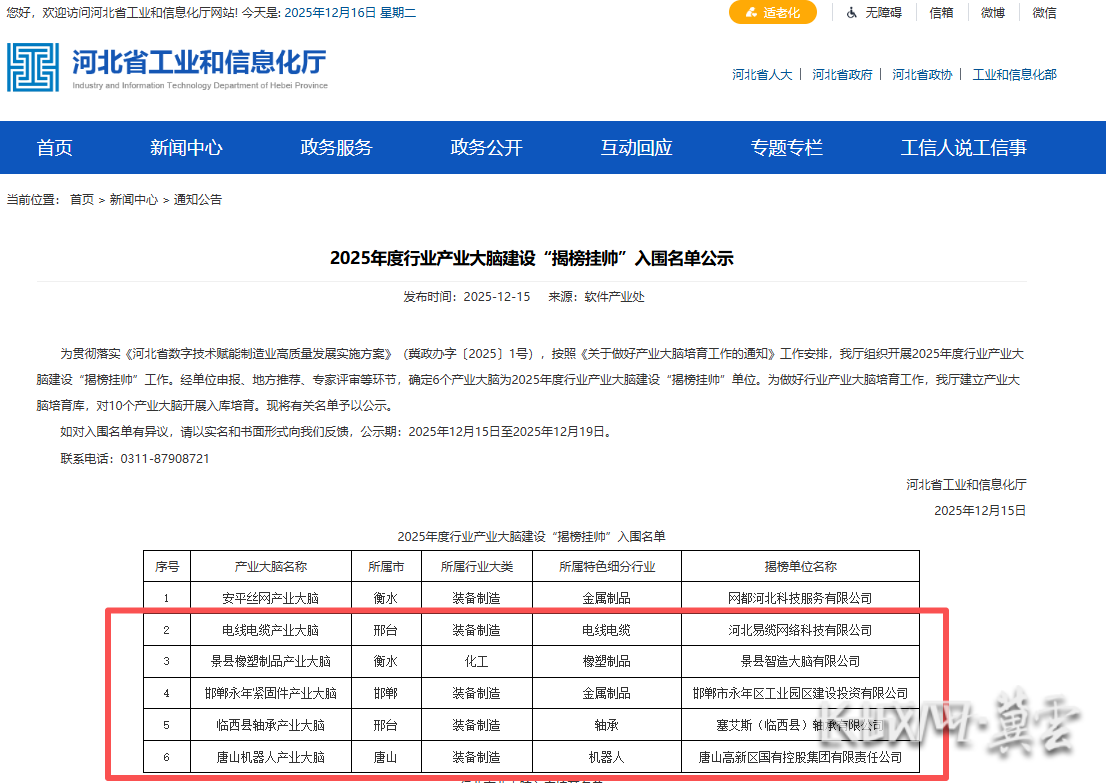Open the 信箱 mailbox service
The height and width of the screenshot is (783, 1106).
point(941,13)
